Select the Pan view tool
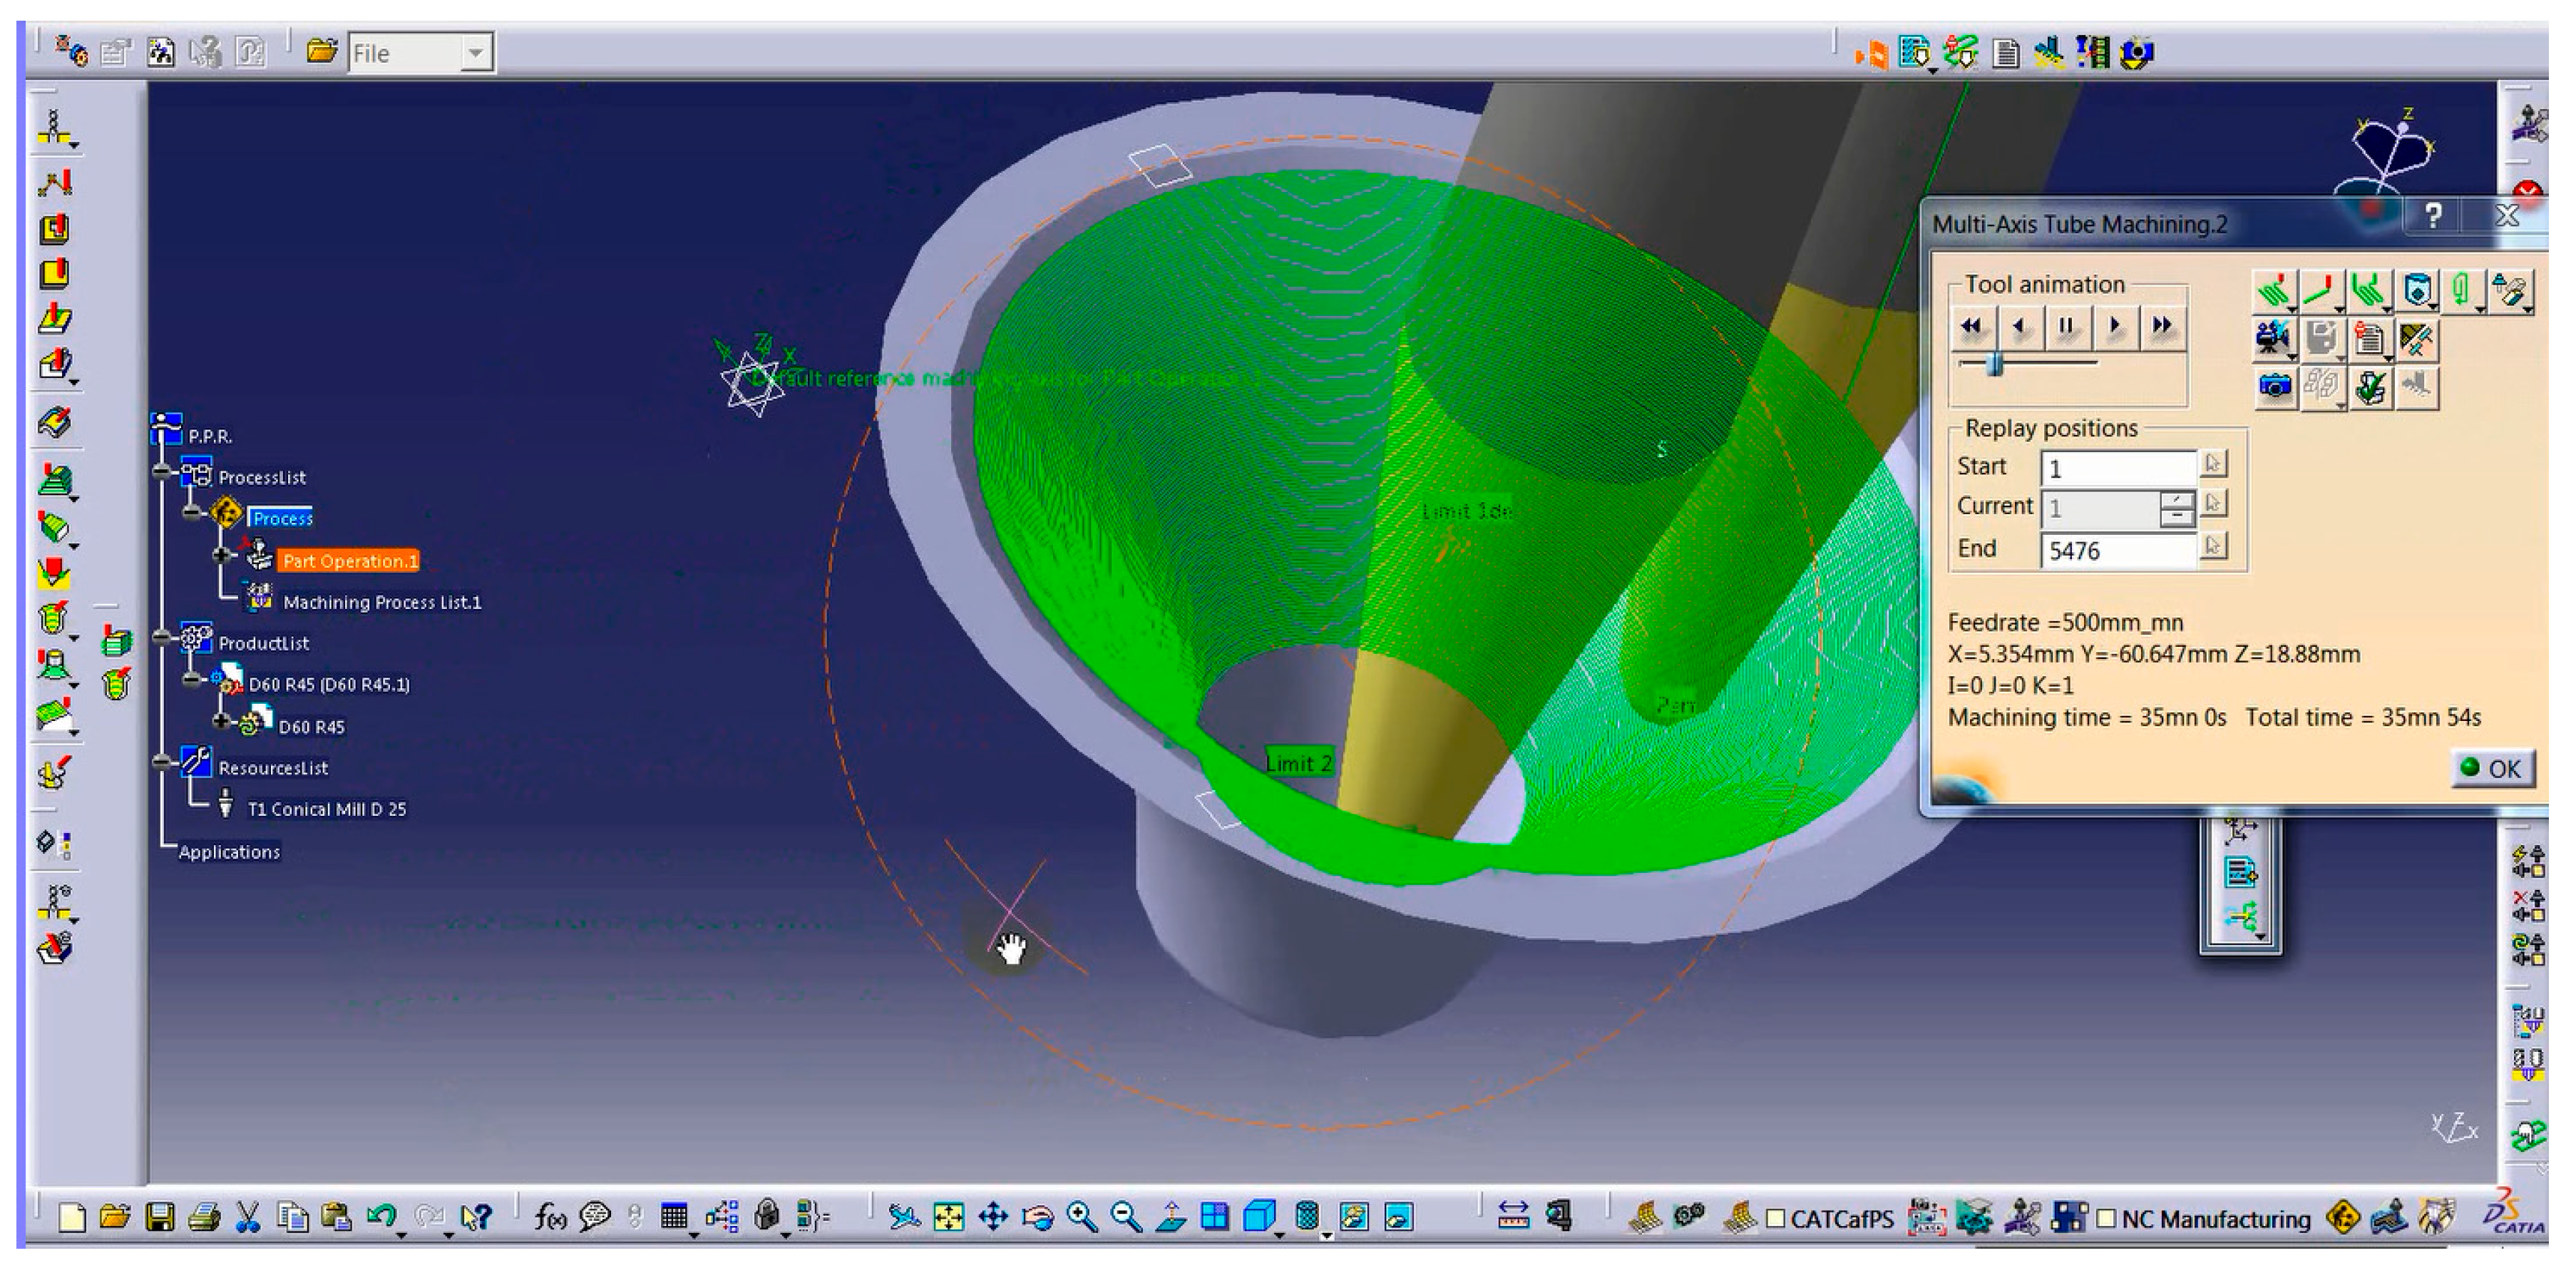2576x1273 pixels. (993, 1217)
